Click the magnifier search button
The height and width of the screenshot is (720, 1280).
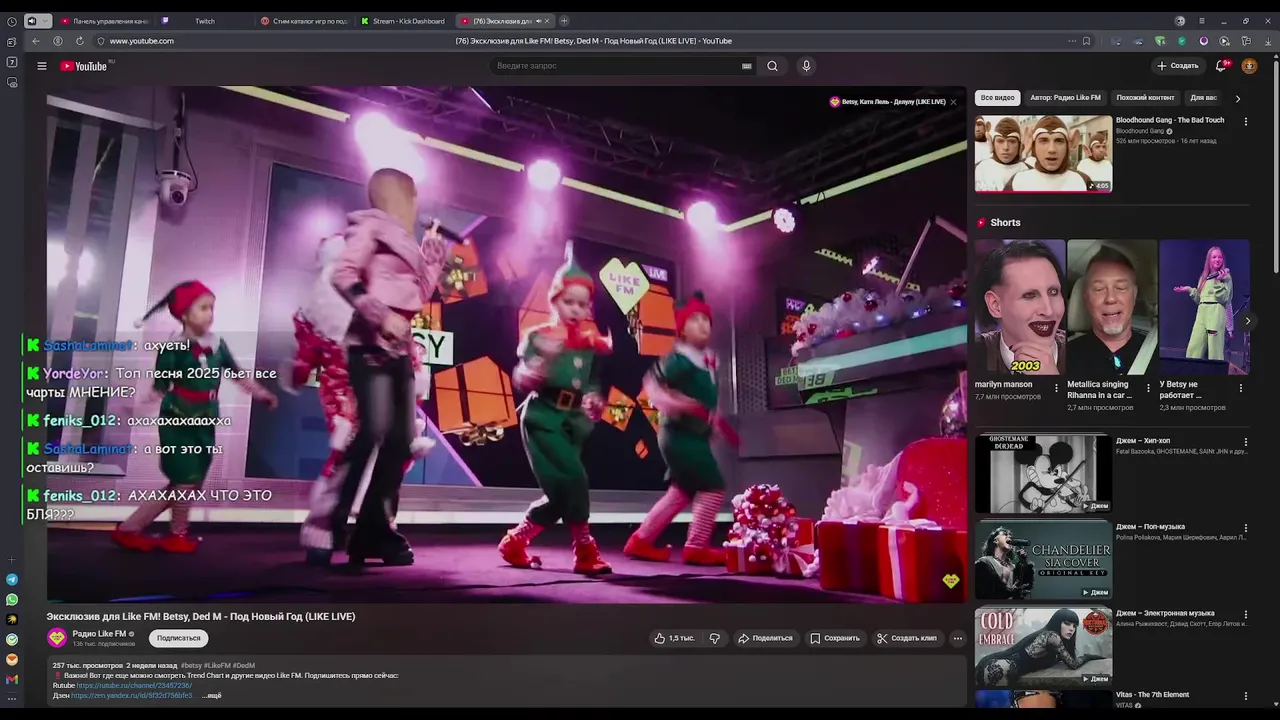point(772,66)
